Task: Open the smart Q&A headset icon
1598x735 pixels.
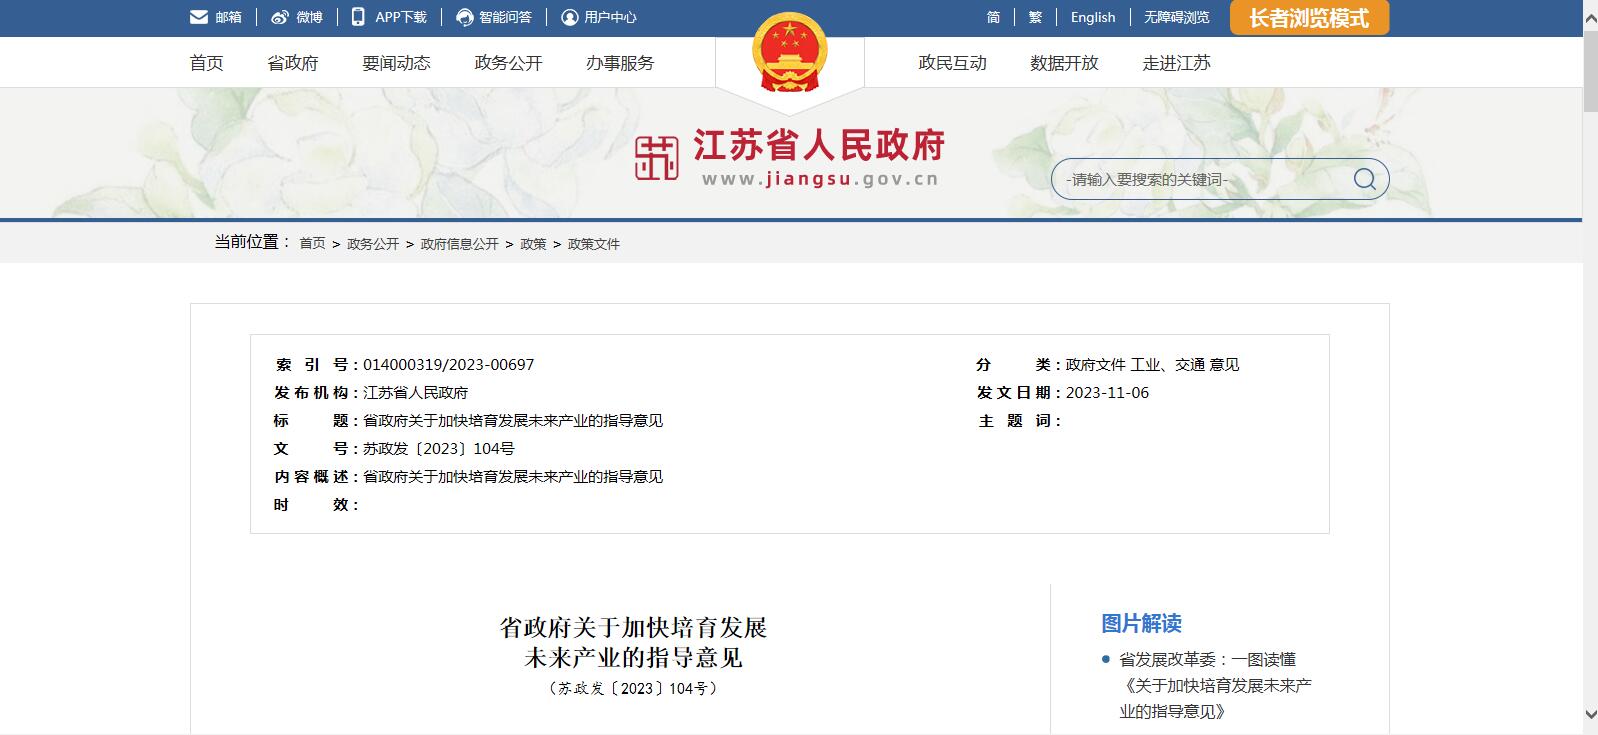Action: pyautogui.click(x=465, y=17)
